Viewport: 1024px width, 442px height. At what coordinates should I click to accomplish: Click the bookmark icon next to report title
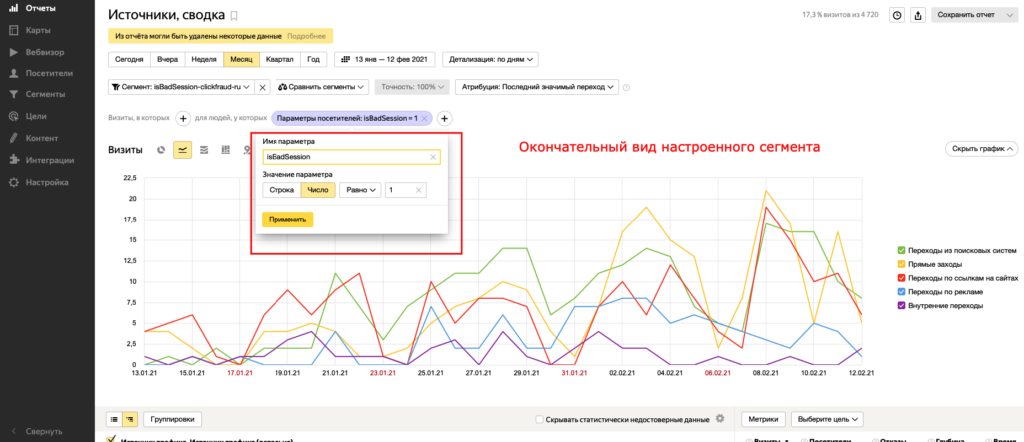234,16
